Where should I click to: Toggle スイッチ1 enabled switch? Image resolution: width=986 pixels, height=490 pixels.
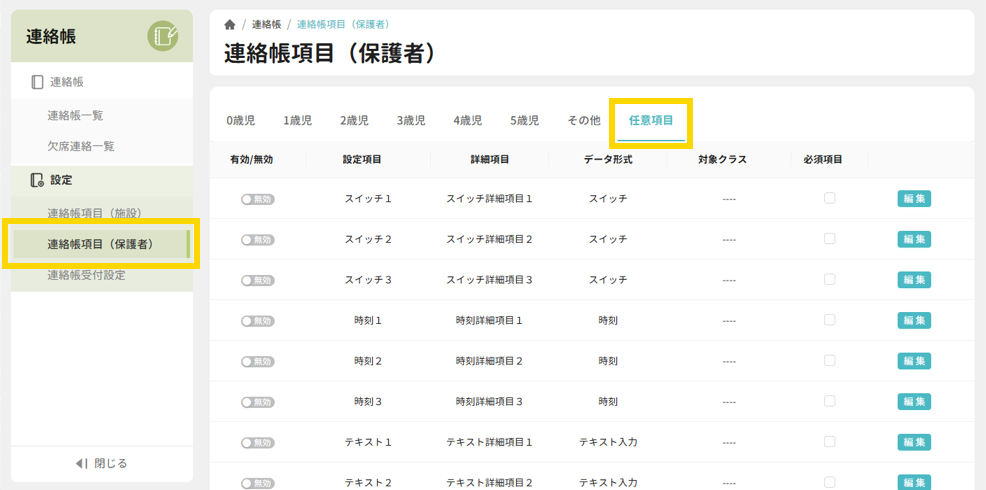click(x=257, y=199)
